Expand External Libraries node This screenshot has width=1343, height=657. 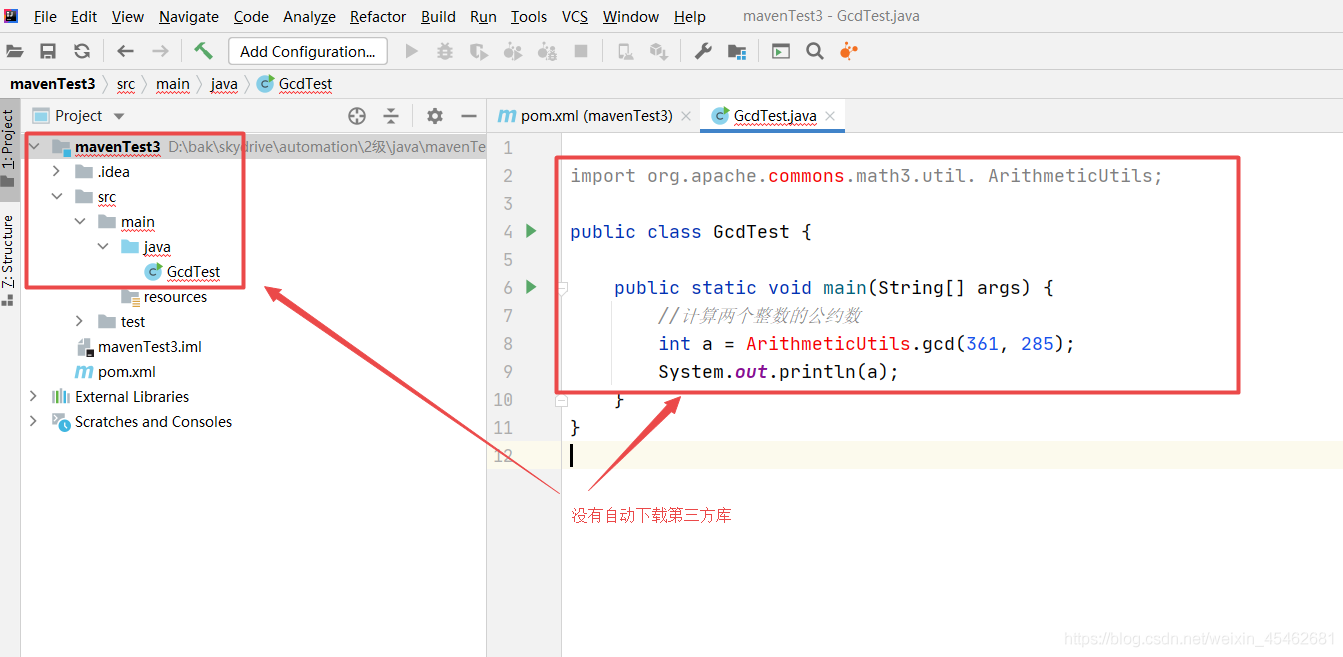tap(34, 397)
